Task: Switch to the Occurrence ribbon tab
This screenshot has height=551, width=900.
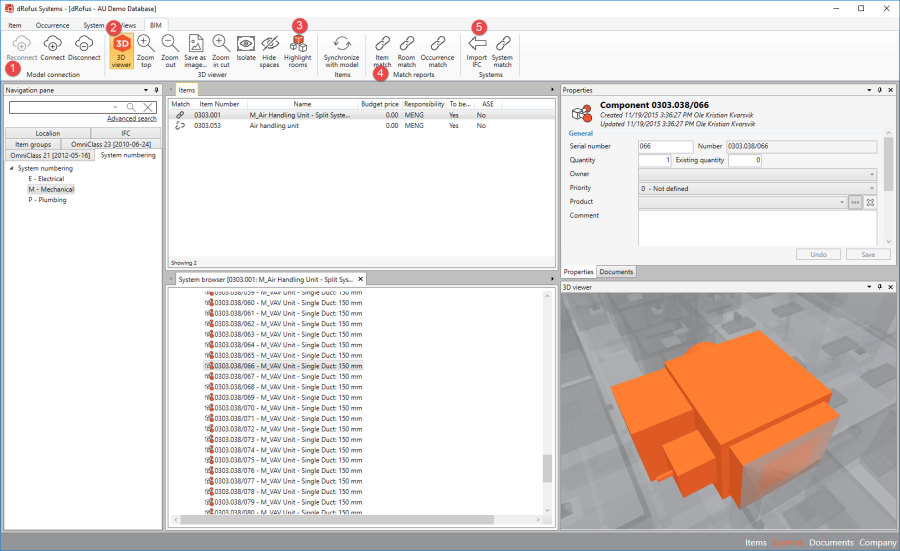Action: [x=52, y=24]
